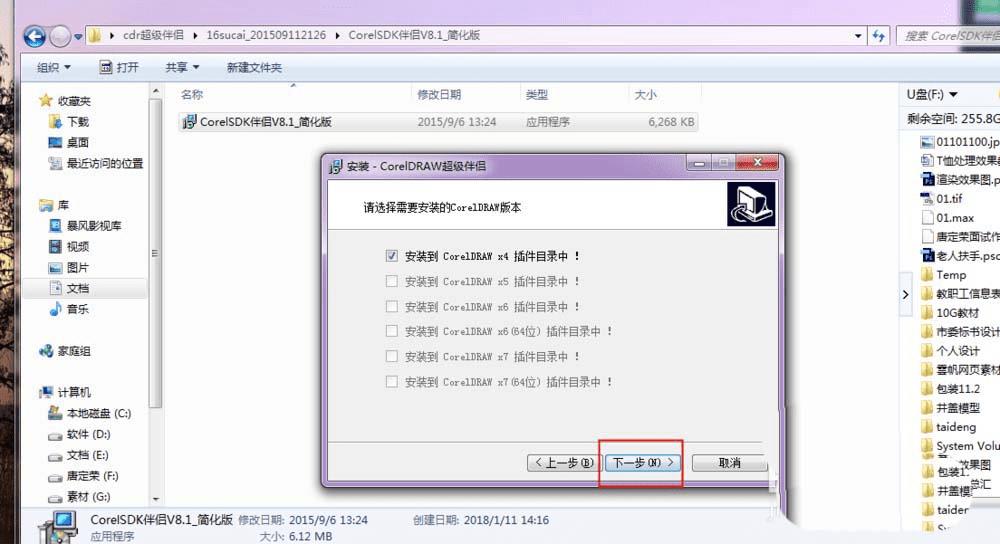
Task: Open 老人扶手.psd file in U盘 panel
Action: (x=960, y=256)
